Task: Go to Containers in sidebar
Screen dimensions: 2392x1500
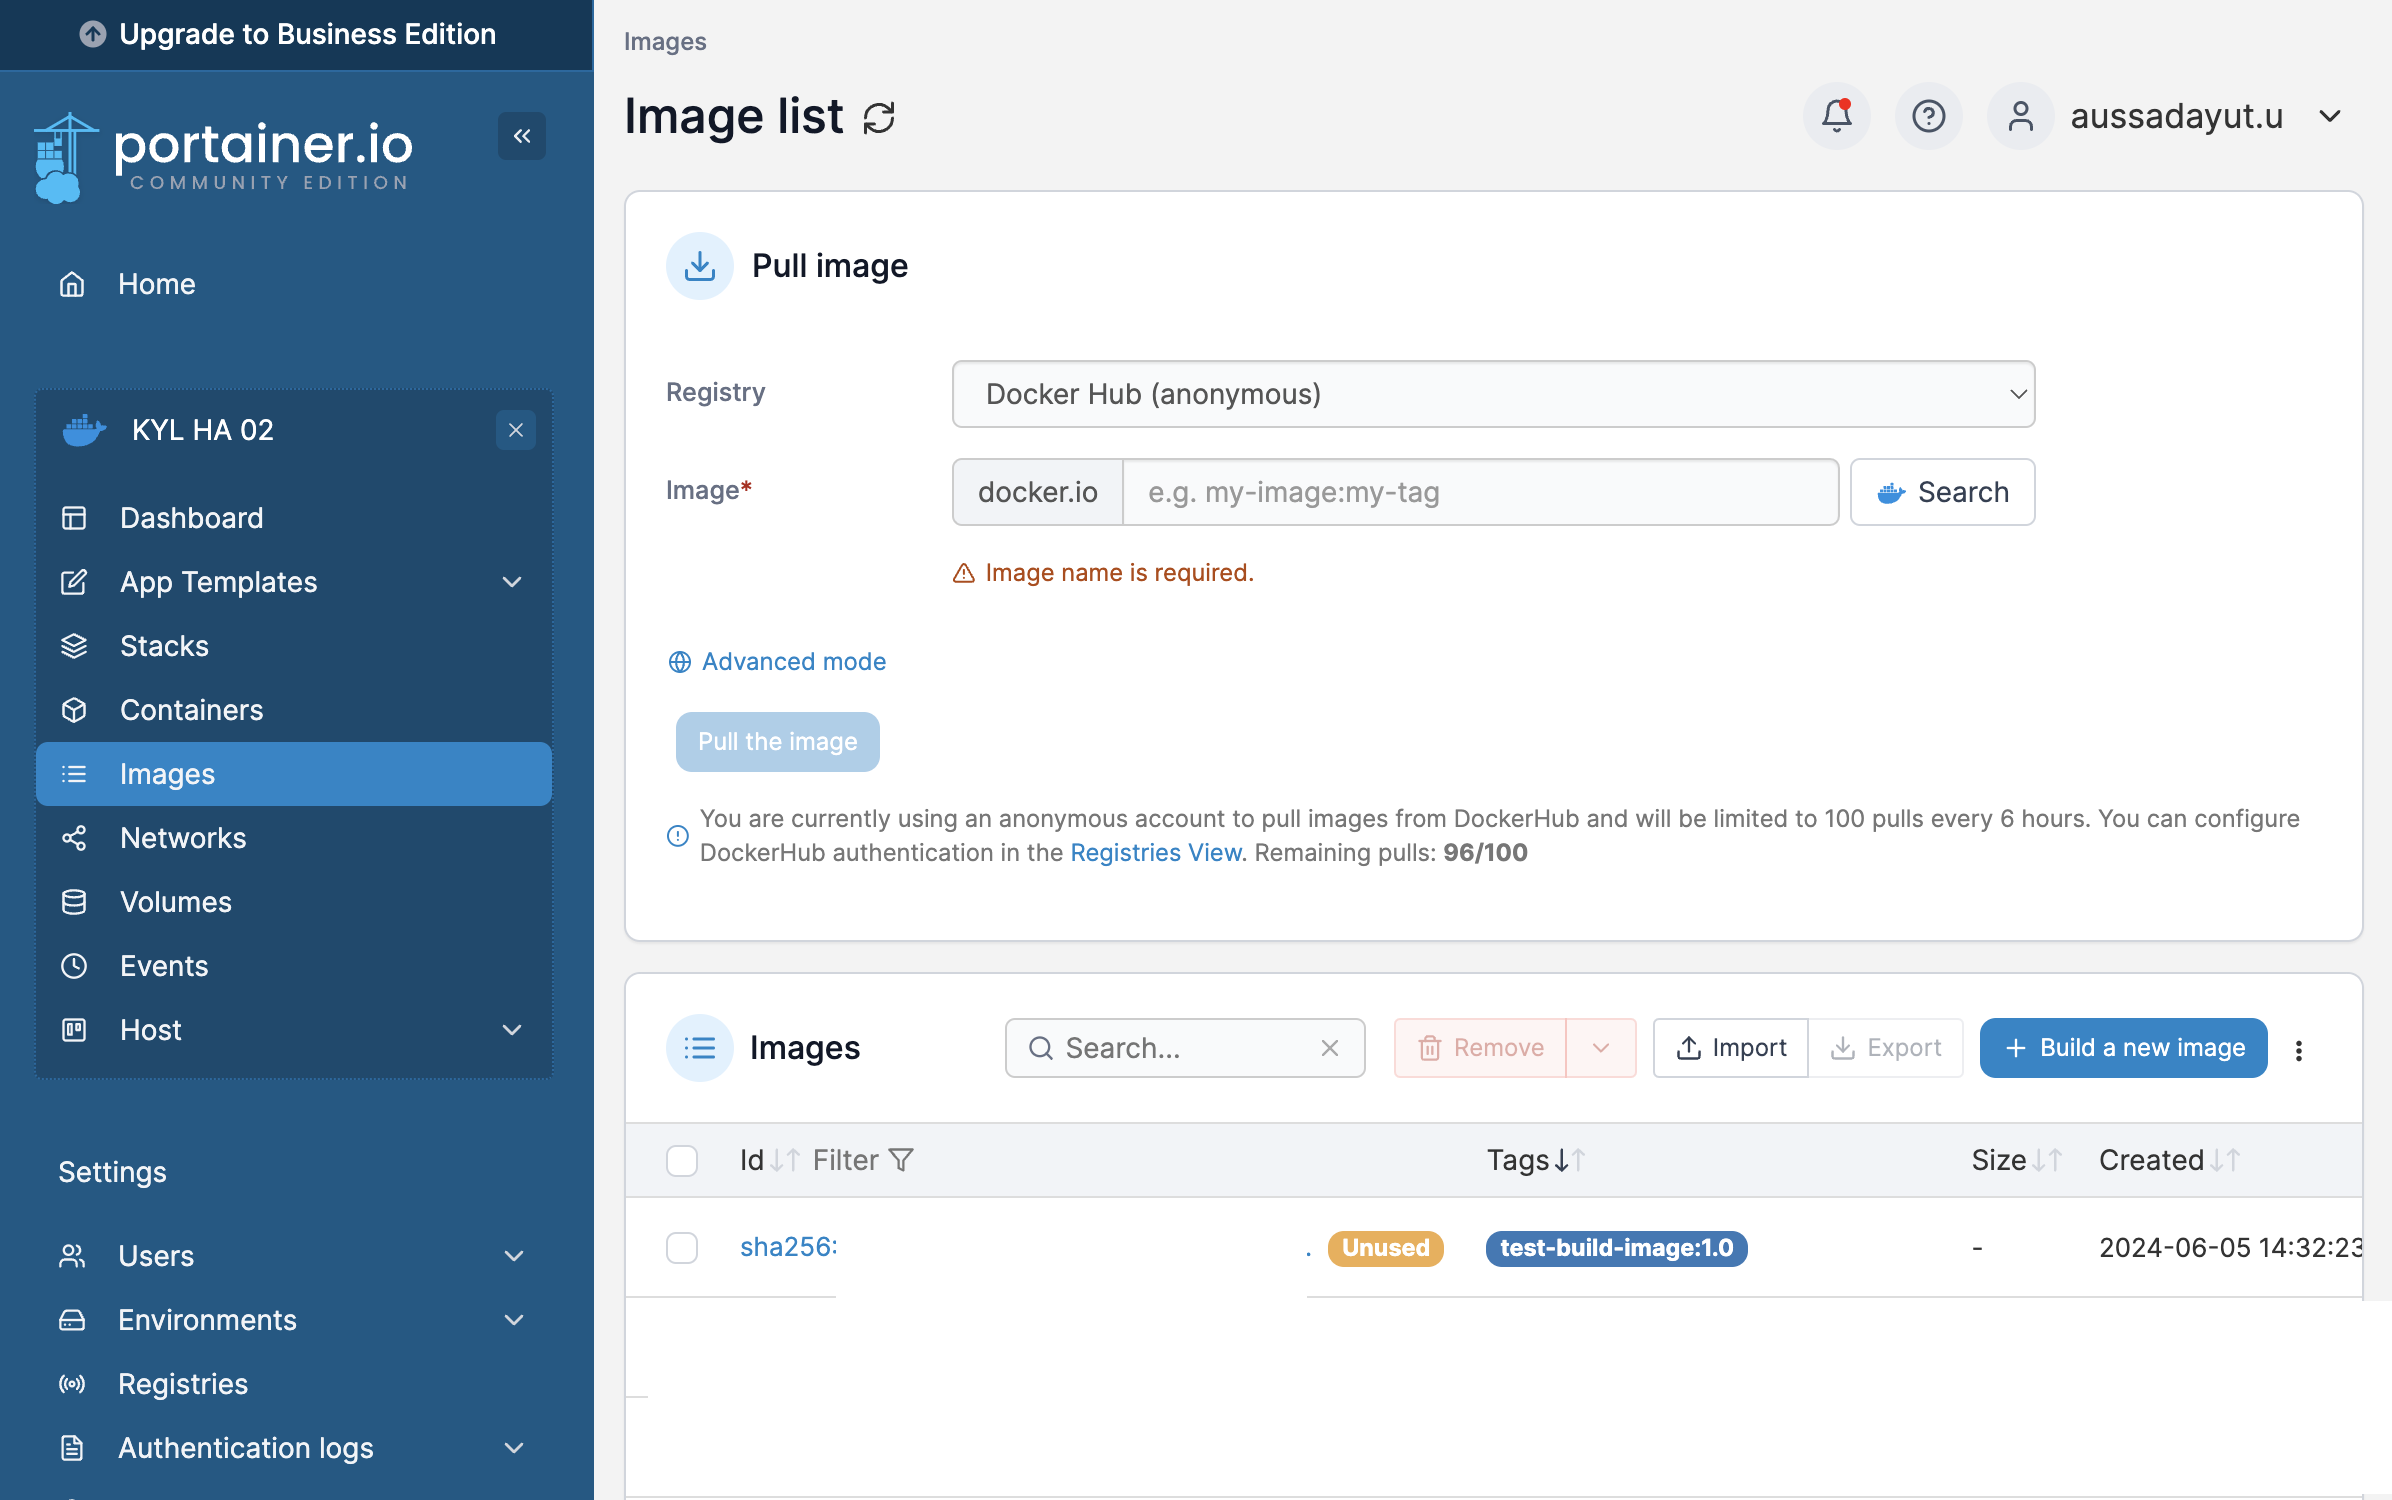Action: pos(191,710)
